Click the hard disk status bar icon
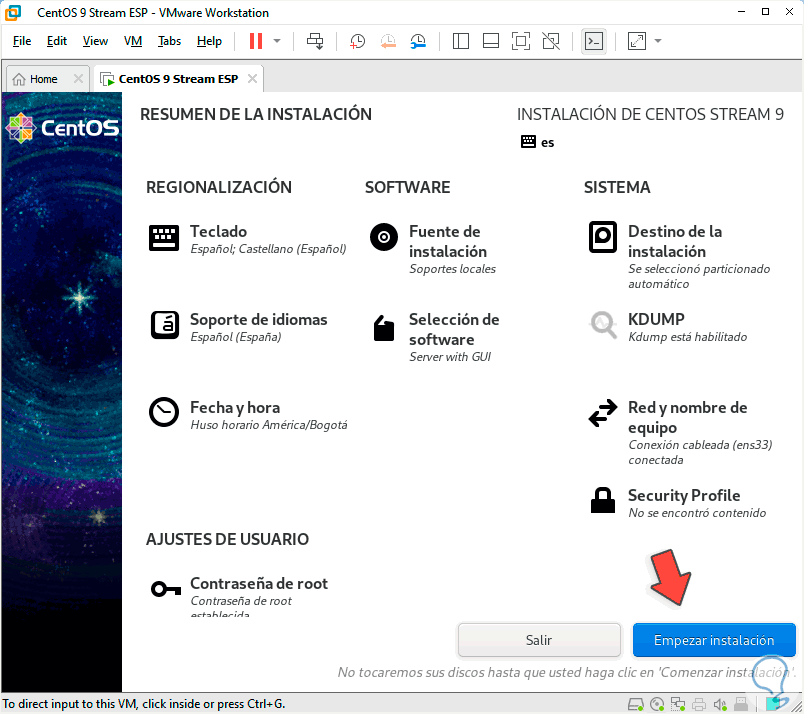This screenshot has height=714, width=804. [x=636, y=704]
